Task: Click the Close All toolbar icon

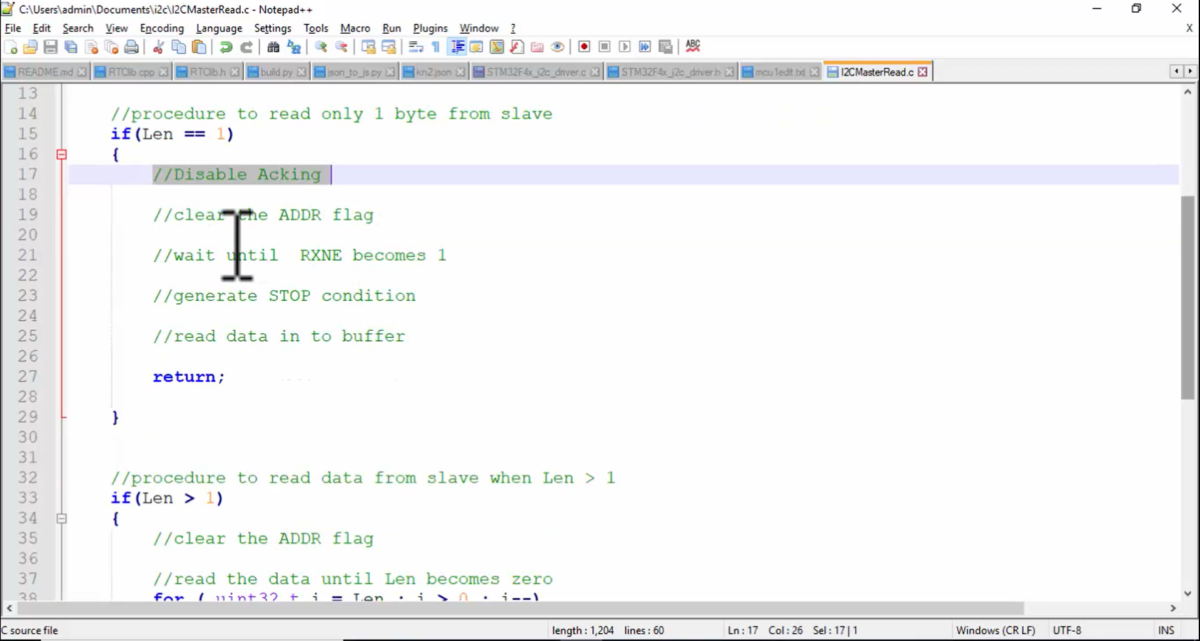Action: (111, 47)
